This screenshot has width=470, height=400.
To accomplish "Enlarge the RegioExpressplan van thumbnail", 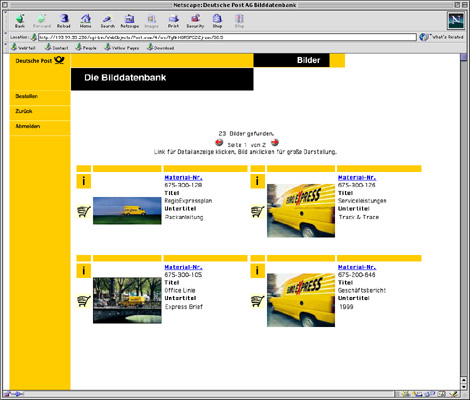I will pos(127,211).
